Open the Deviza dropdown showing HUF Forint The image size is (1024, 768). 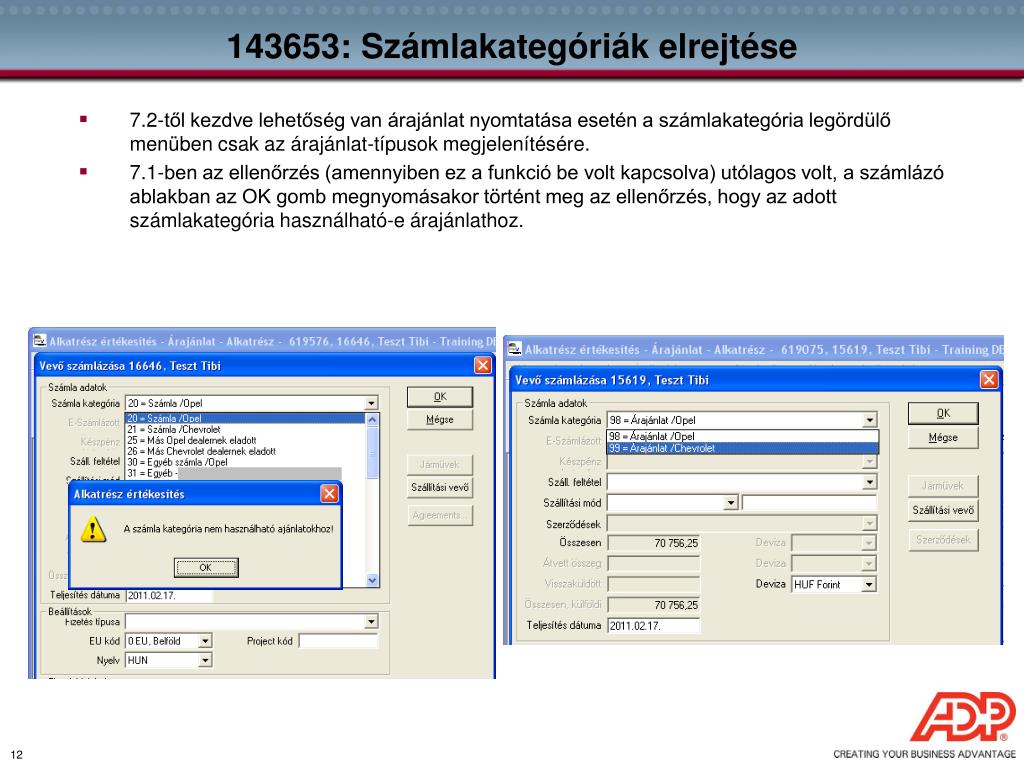(869, 584)
